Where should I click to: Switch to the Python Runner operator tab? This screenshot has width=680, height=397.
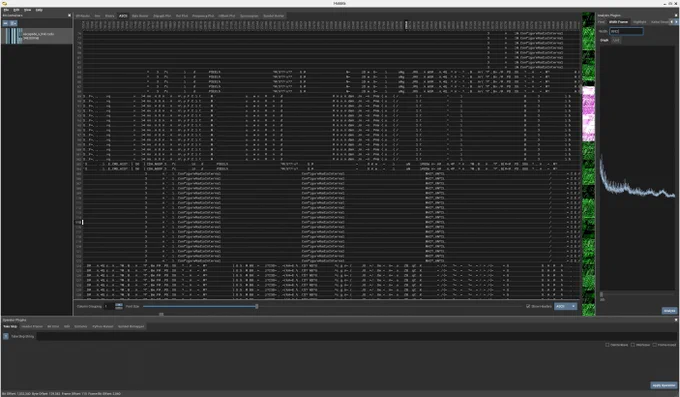point(103,326)
